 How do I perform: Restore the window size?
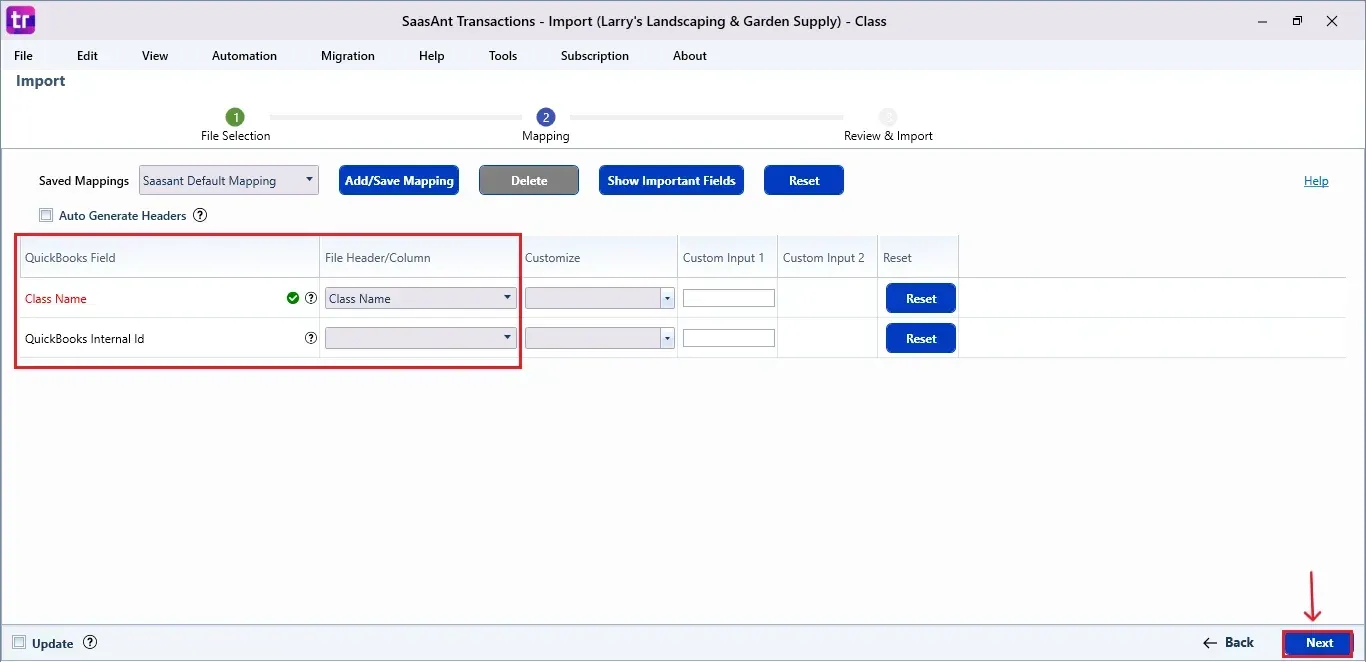point(1297,21)
